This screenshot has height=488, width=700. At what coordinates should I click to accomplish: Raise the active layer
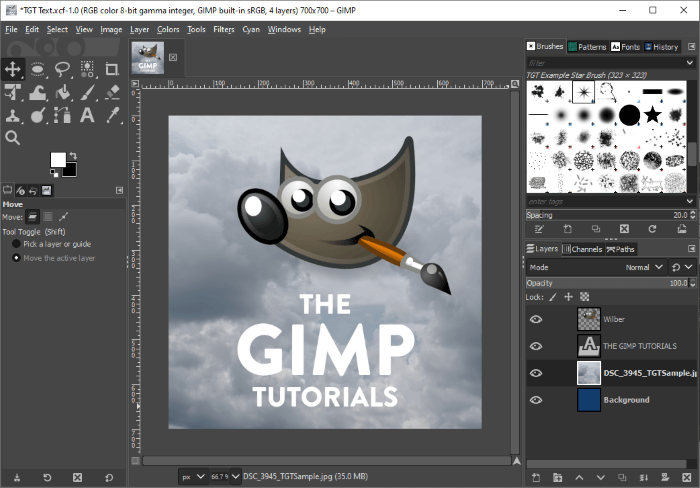[579, 477]
